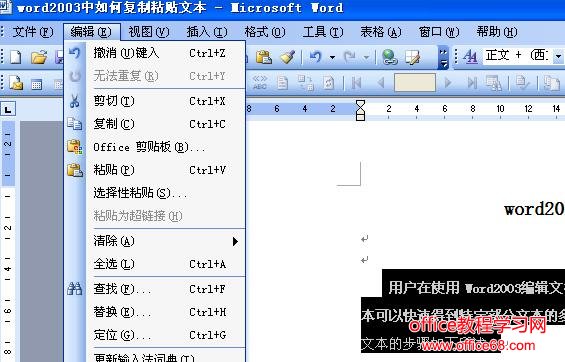Image resolution: width=565 pixels, height=362 pixels.
Task: Click the undo toolbar arrow icon
Action: point(316,57)
